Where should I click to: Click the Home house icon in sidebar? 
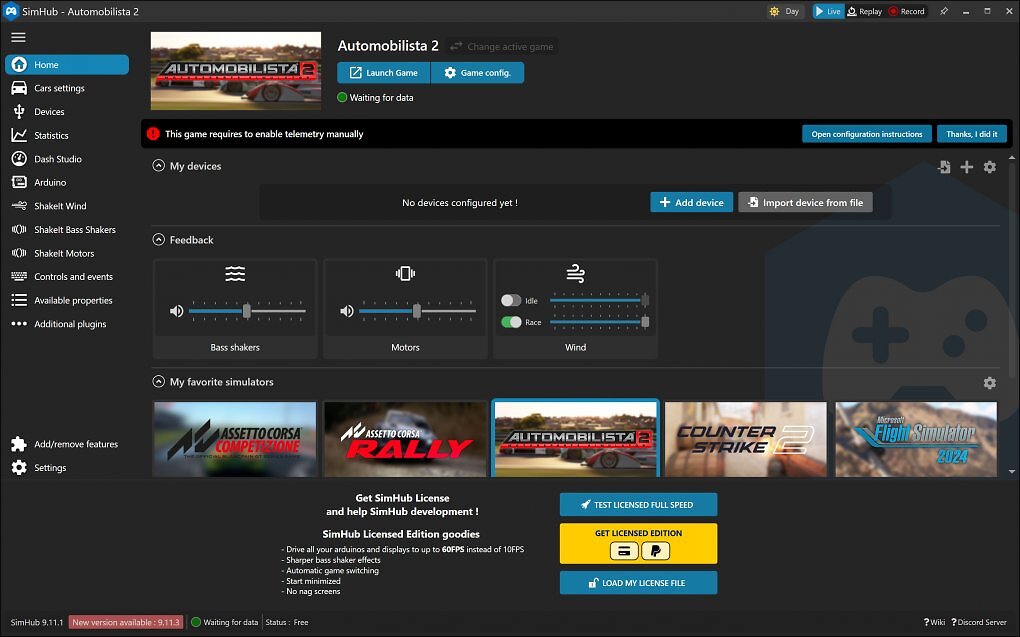point(20,64)
